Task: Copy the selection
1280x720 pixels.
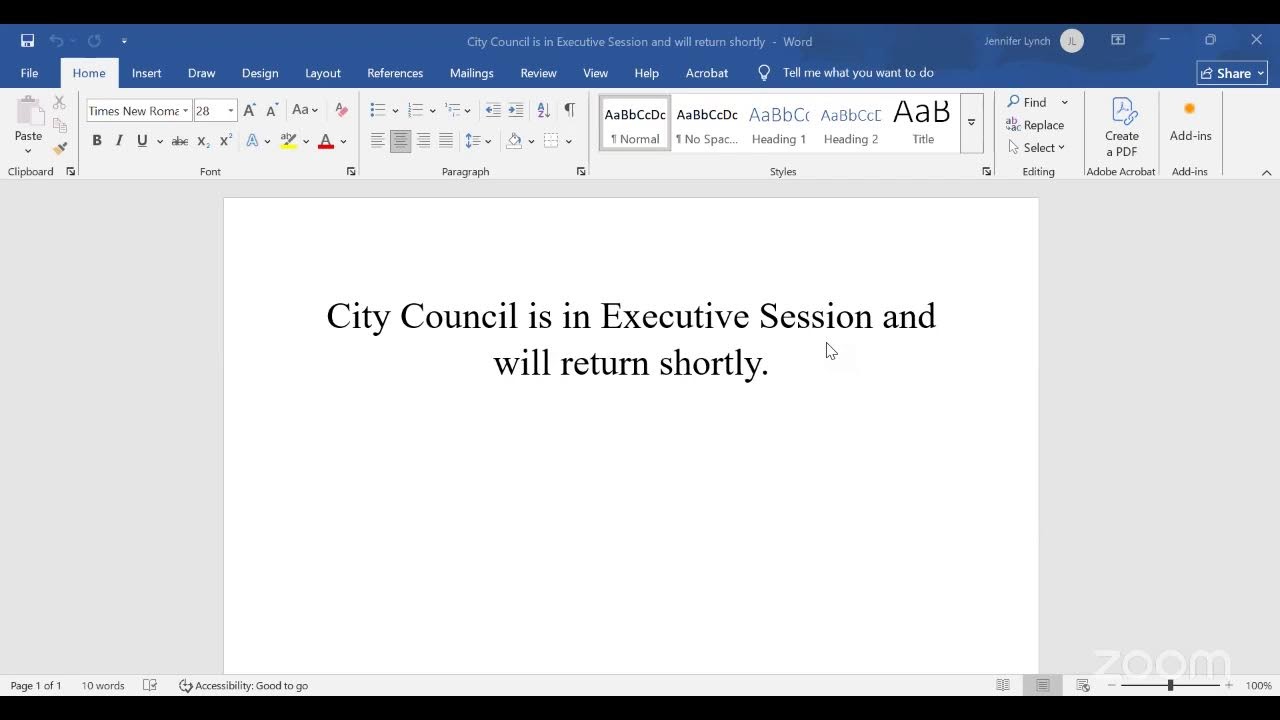Action: 59,125
